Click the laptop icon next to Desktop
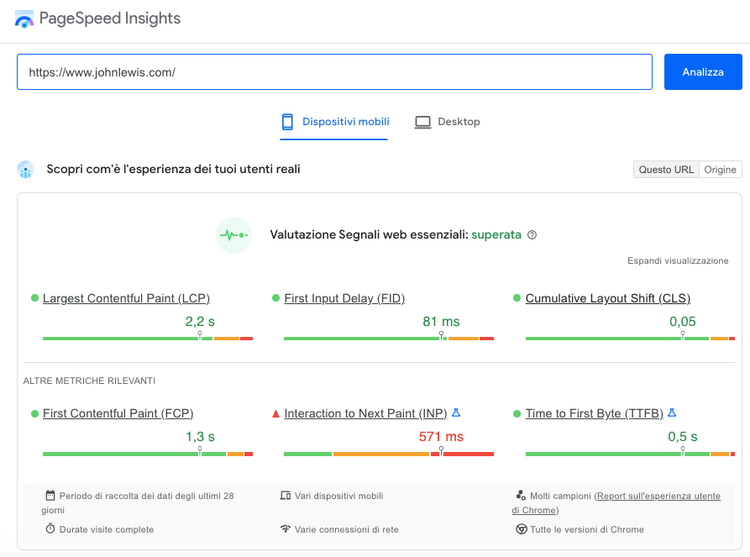 coord(422,122)
